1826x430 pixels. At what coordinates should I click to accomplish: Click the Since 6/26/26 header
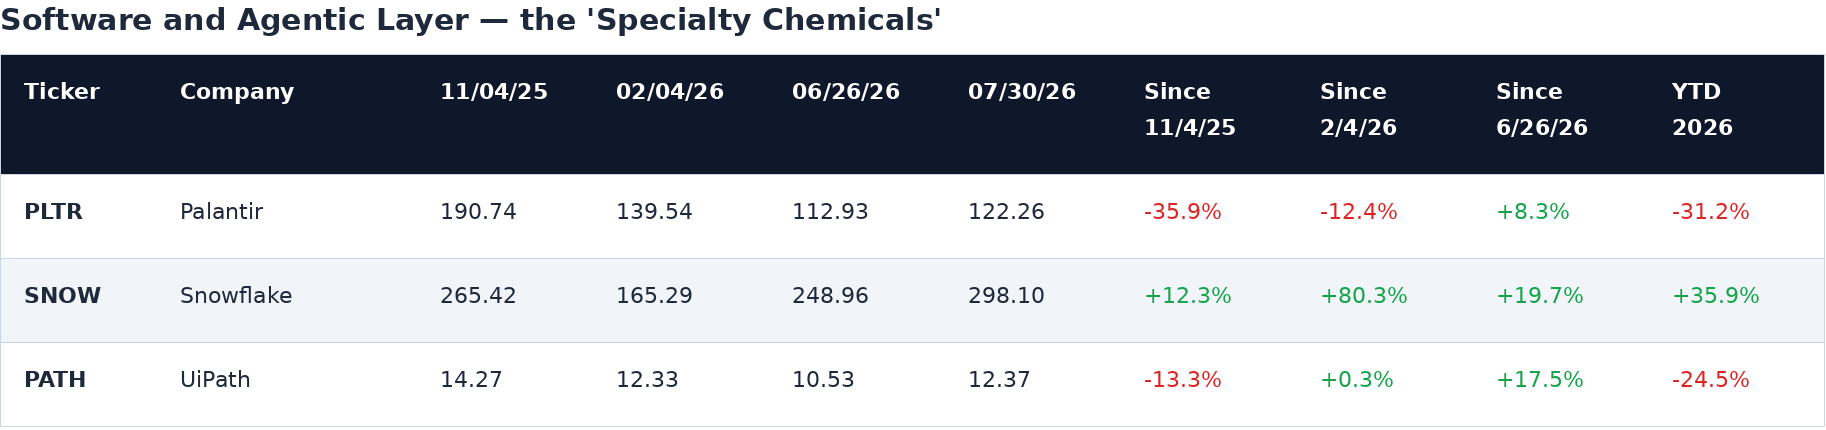click(x=1542, y=111)
